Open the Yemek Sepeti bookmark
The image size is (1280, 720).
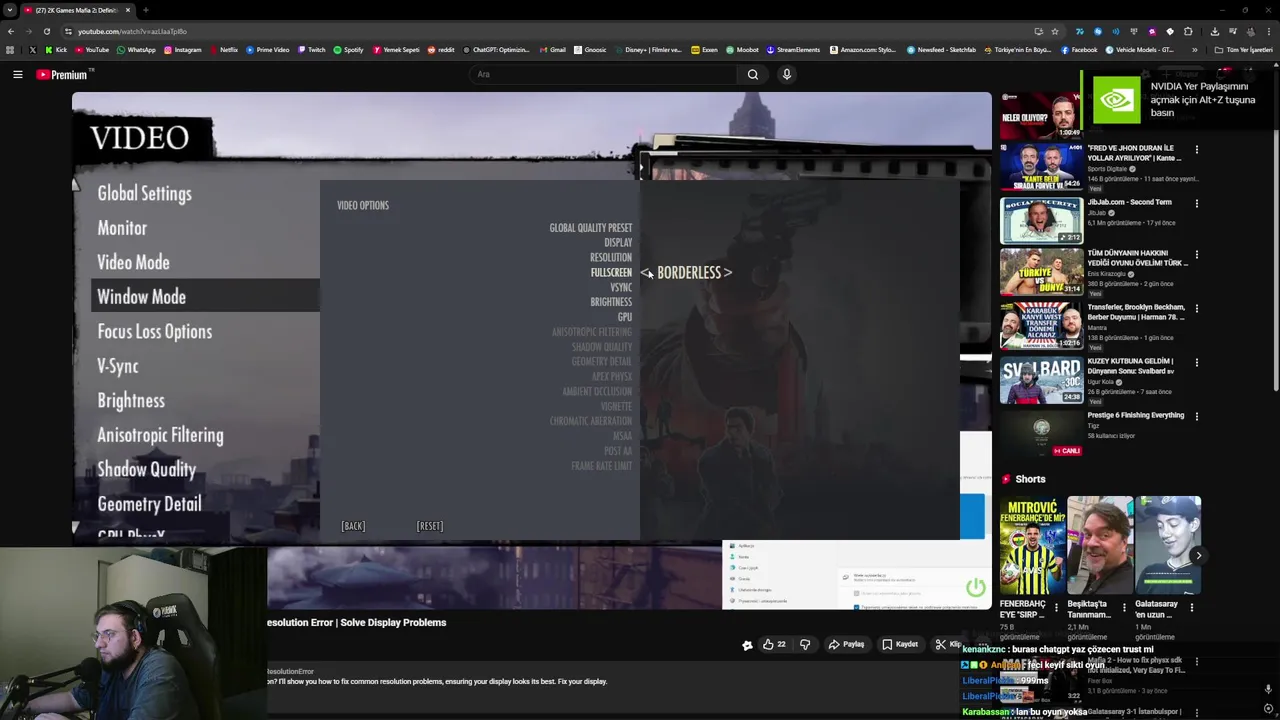[396, 50]
